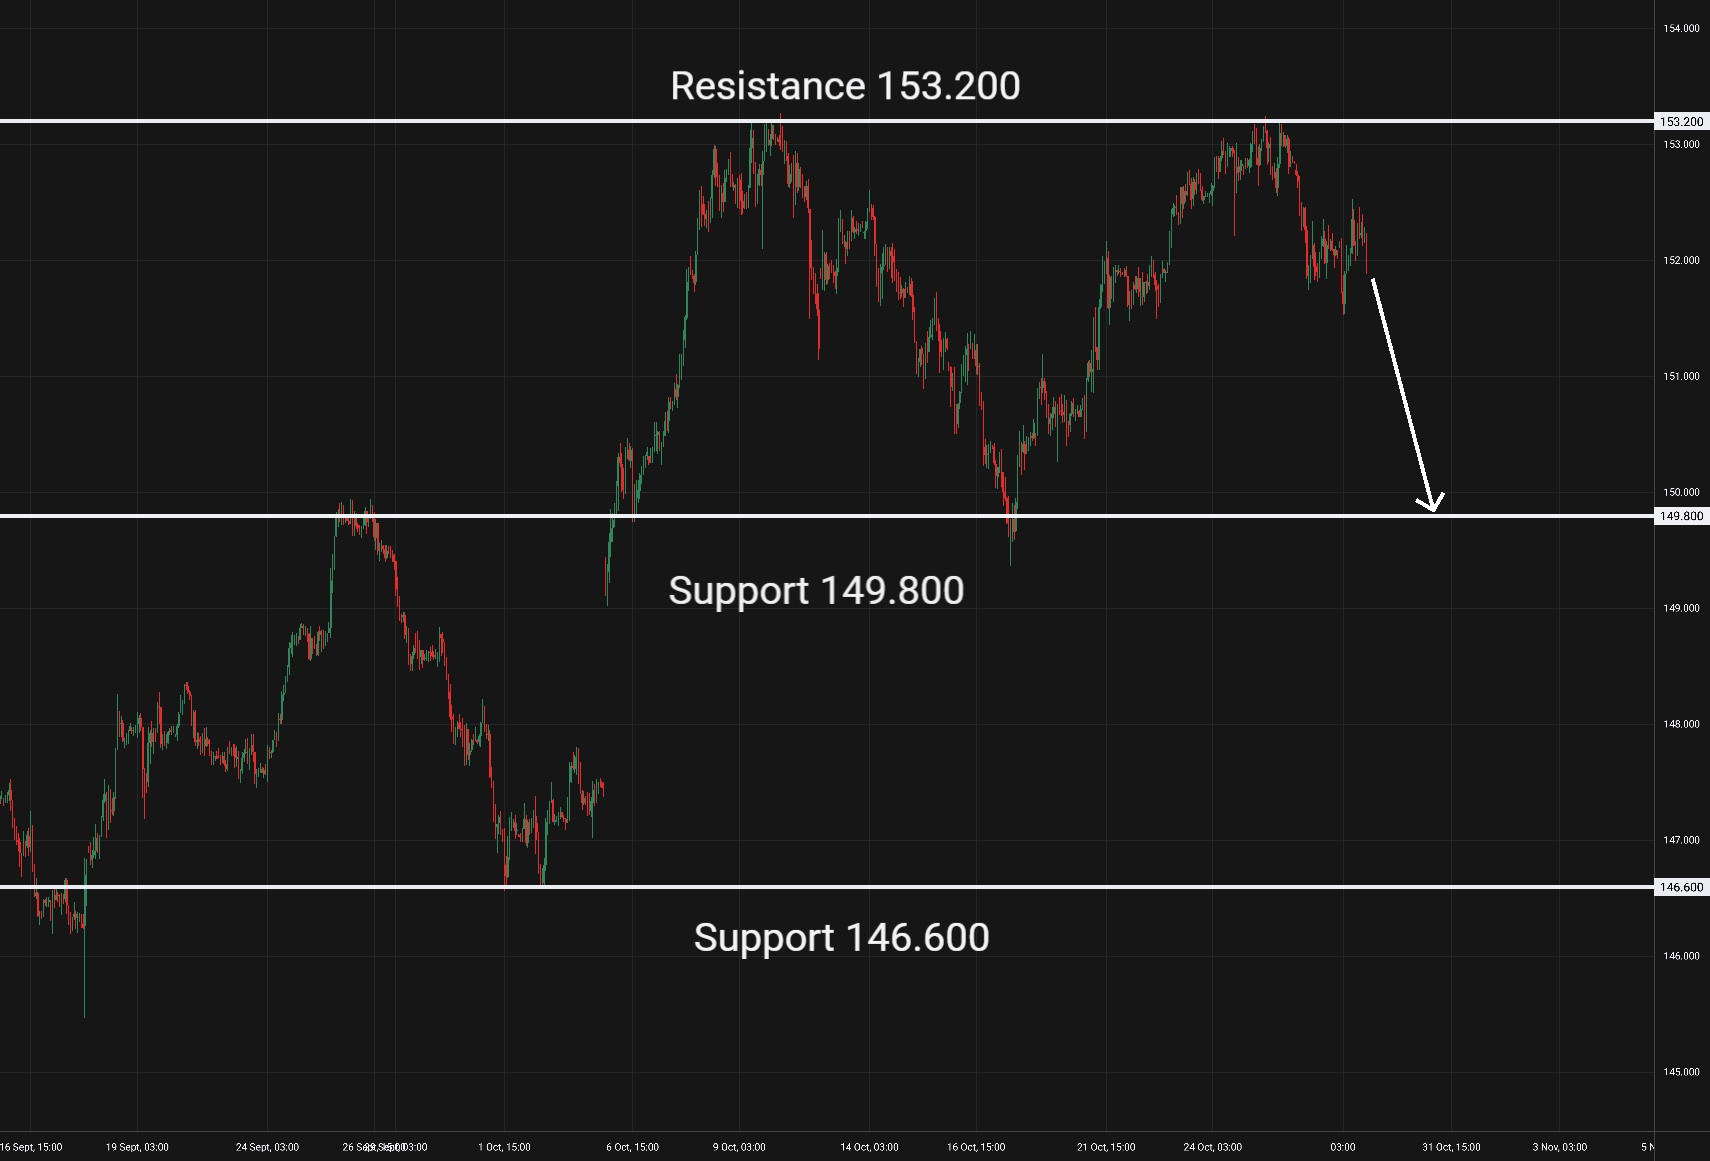This screenshot has height=1161, width=1710.
Task: Click the 146.600 price tag on axis
Action: pyautogui.click(x=1681, y=887)
